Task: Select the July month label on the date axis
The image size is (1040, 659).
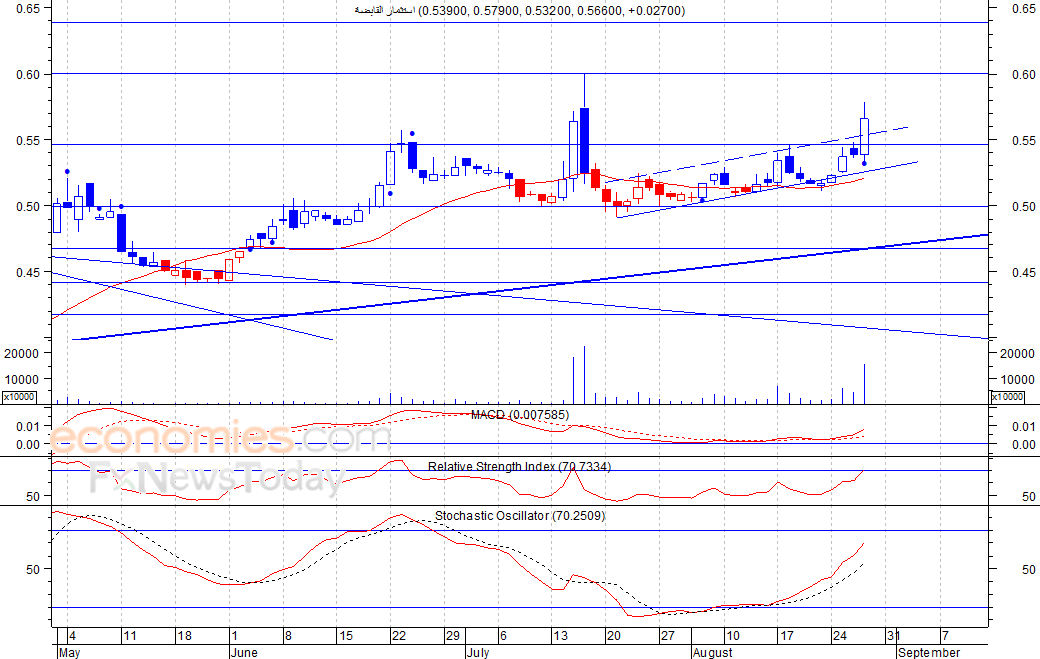Action: [x=478, y=652]
